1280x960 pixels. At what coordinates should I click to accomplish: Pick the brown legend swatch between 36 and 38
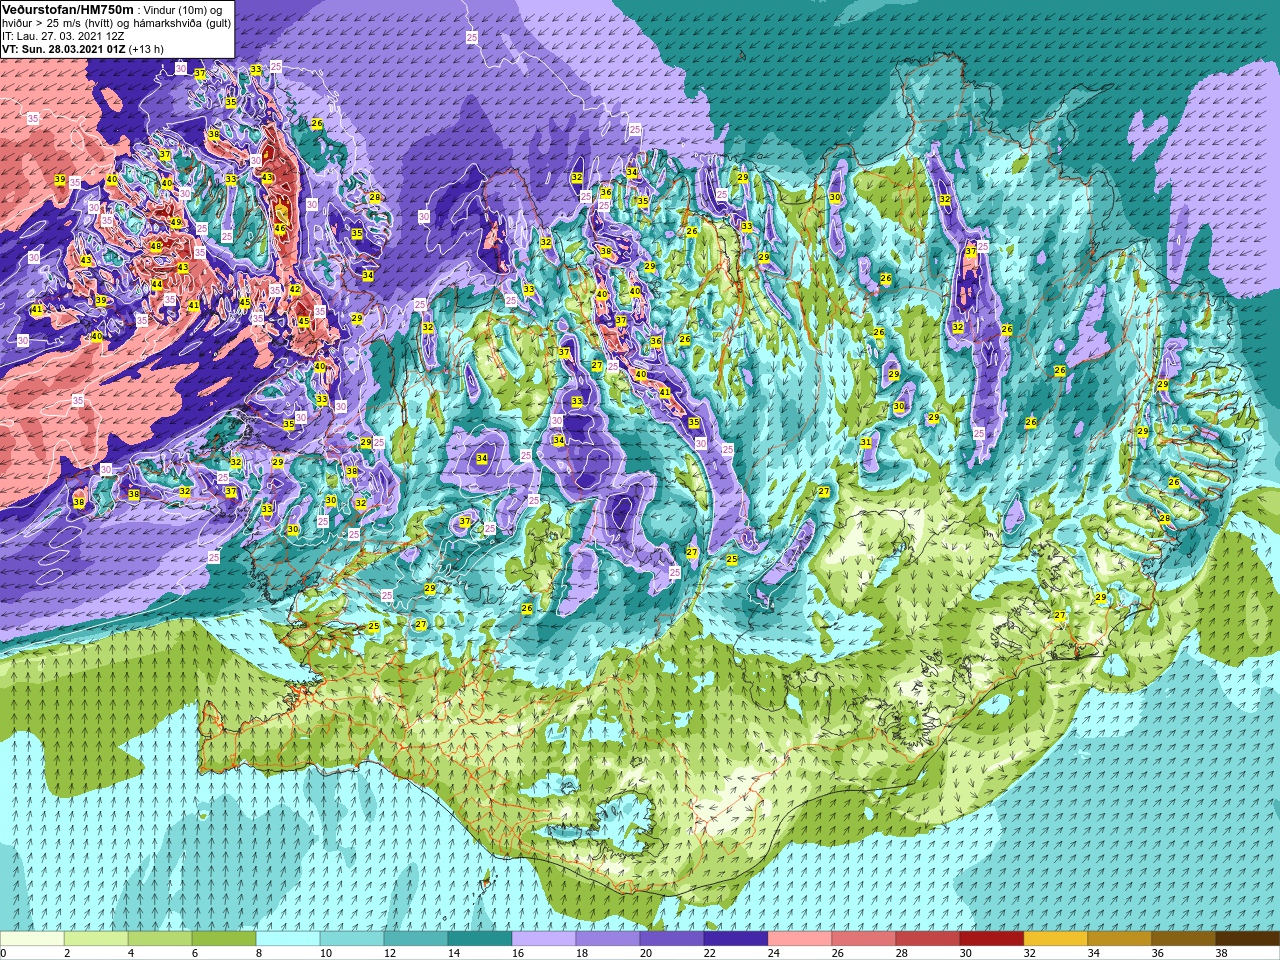coord(1184,939)
